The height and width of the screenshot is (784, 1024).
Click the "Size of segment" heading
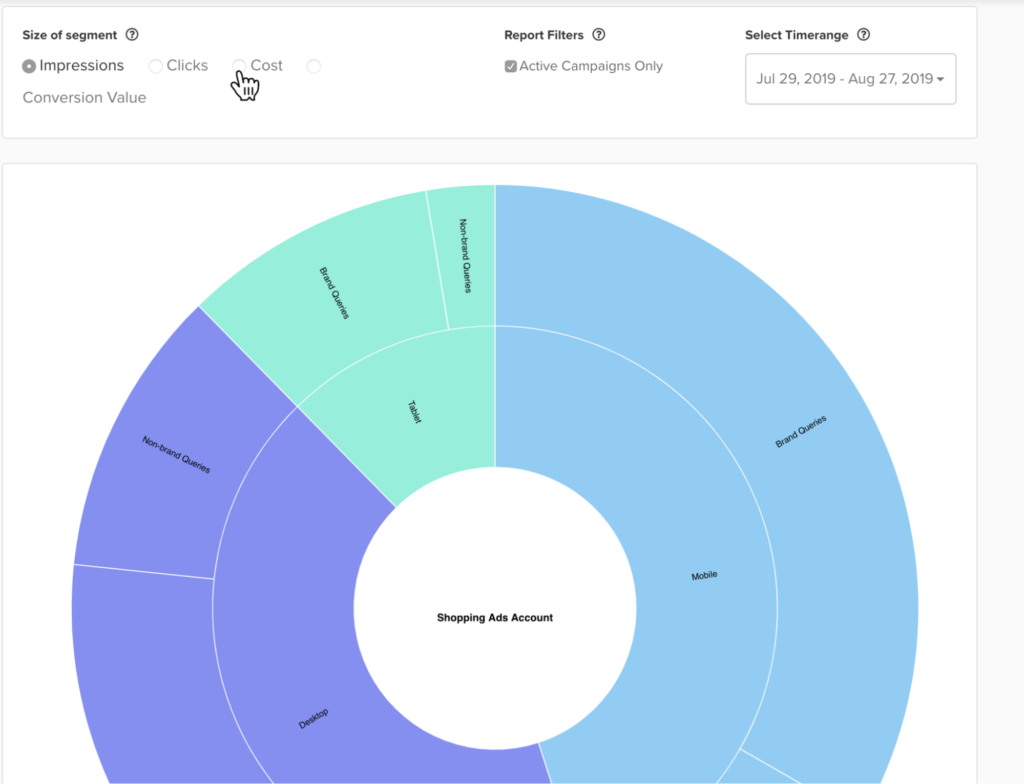point(70,35)
